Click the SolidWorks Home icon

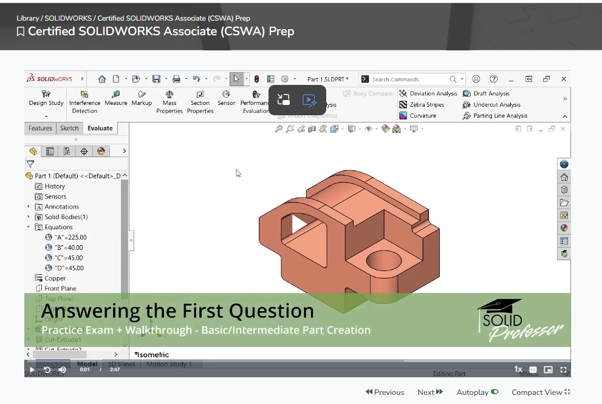102,79
